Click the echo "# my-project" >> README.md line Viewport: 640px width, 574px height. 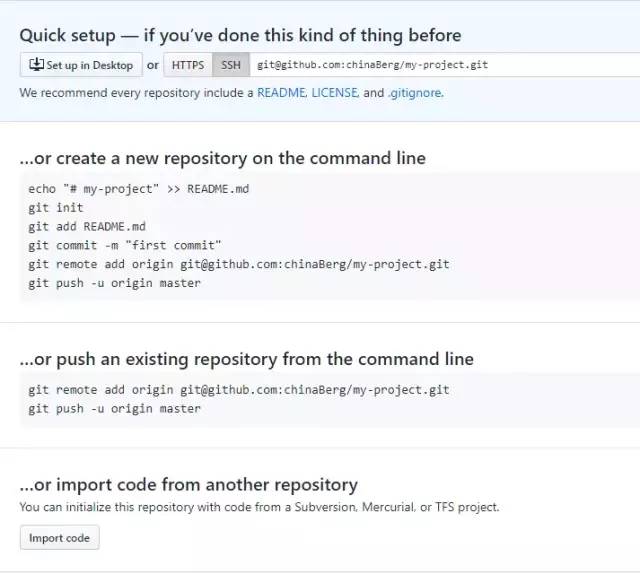[x=139, y=189]
